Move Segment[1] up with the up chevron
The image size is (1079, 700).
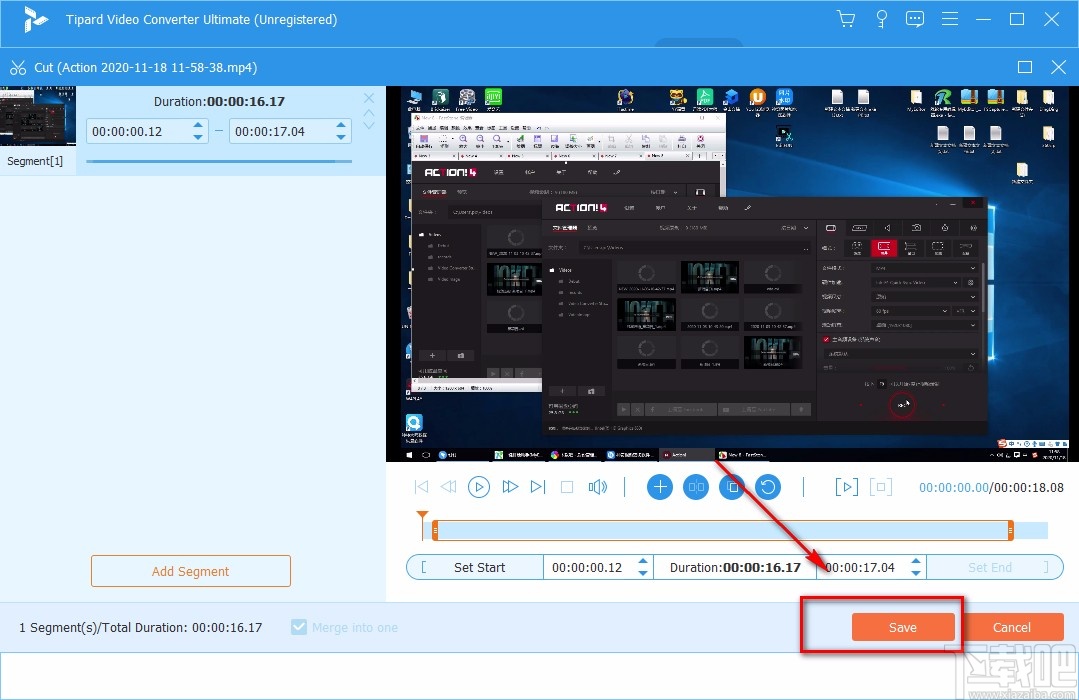tap(369, 112)
